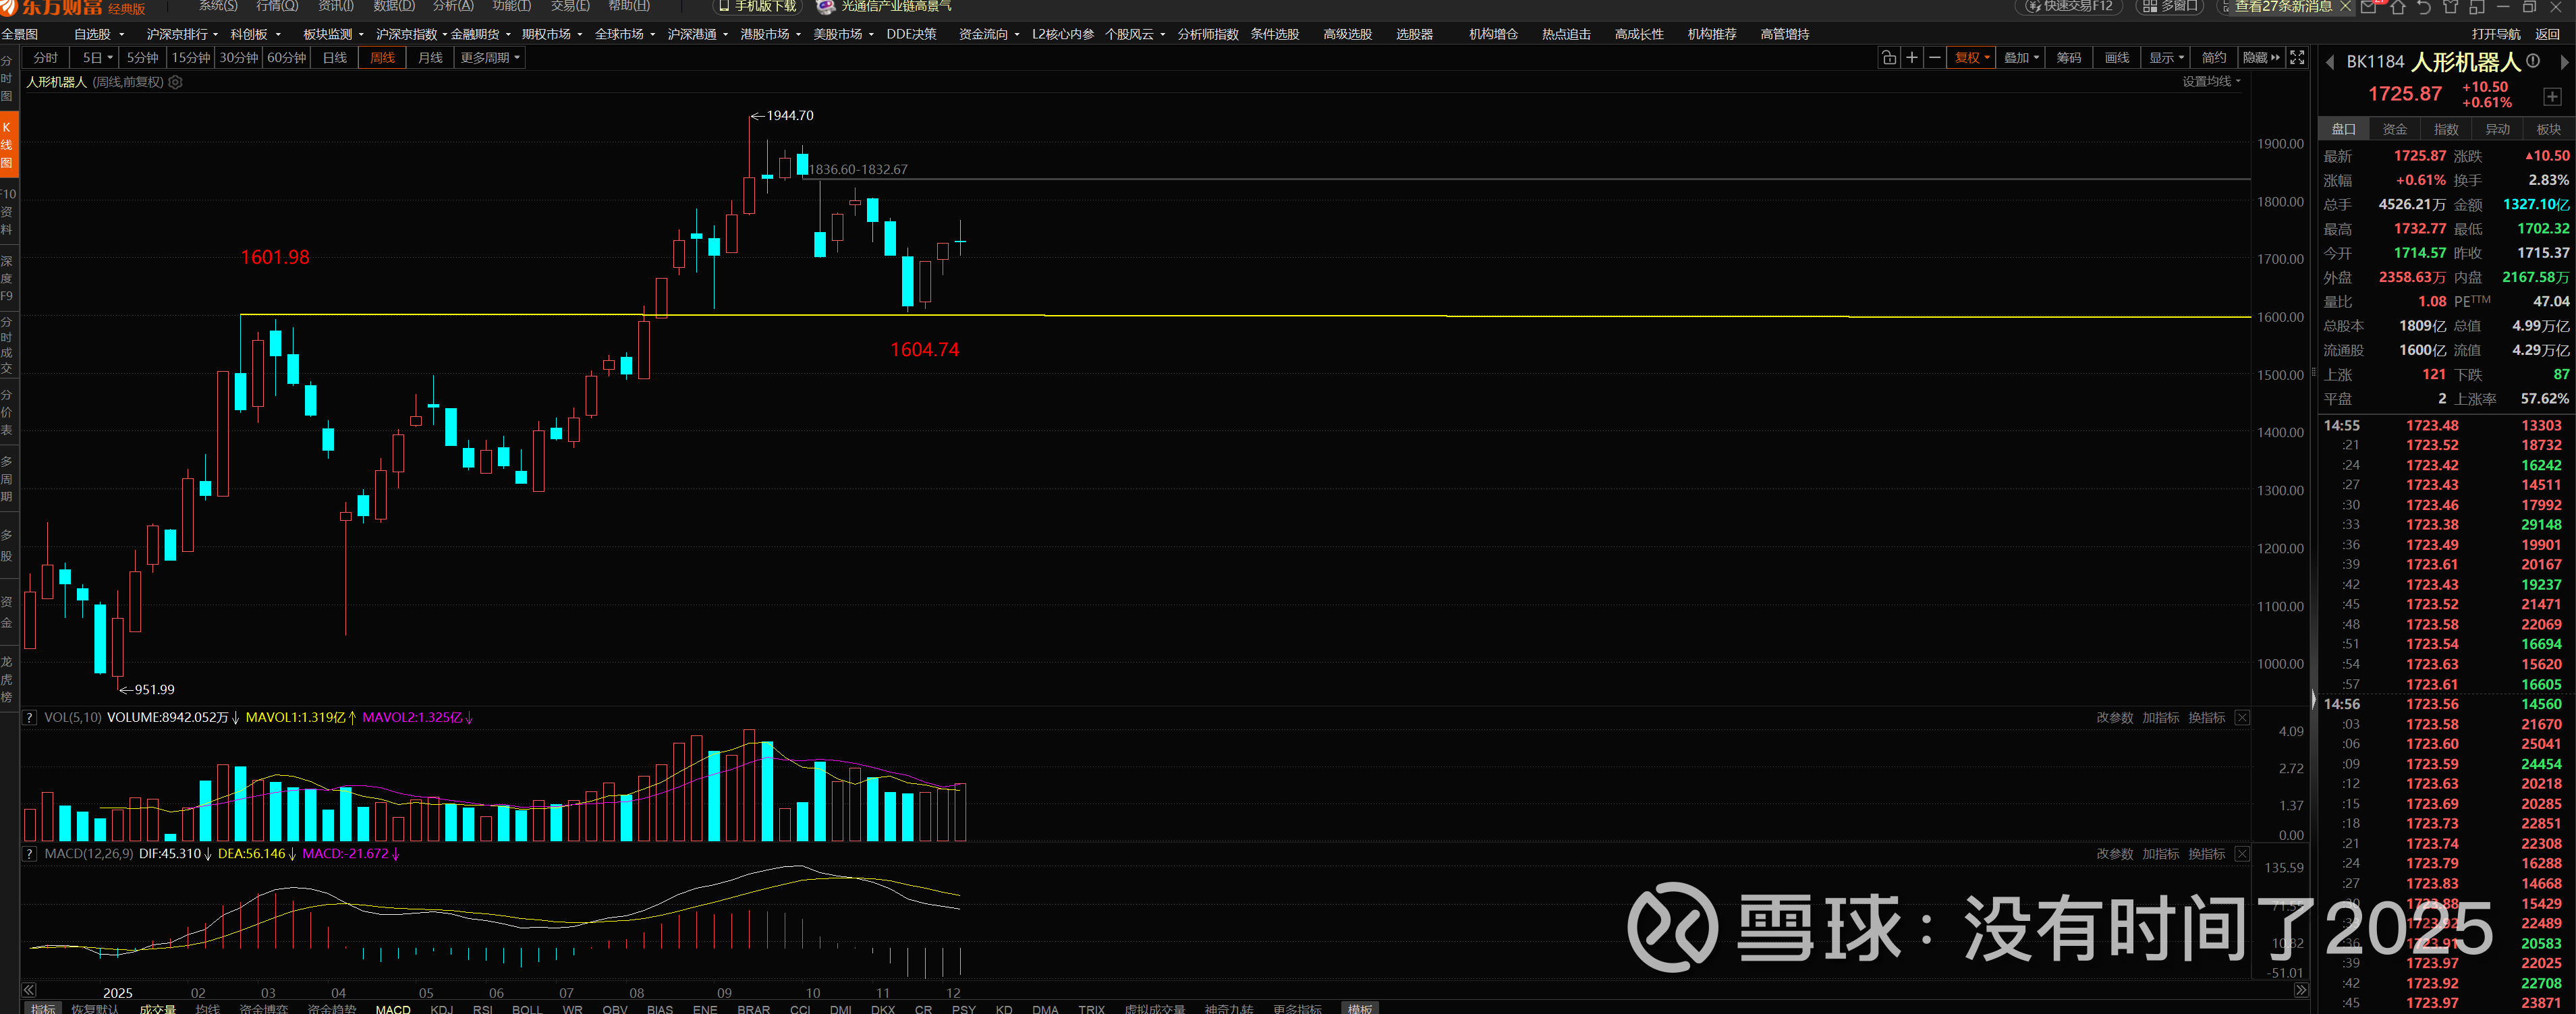Go to previous sector using left arrow

pos(2331,62)
